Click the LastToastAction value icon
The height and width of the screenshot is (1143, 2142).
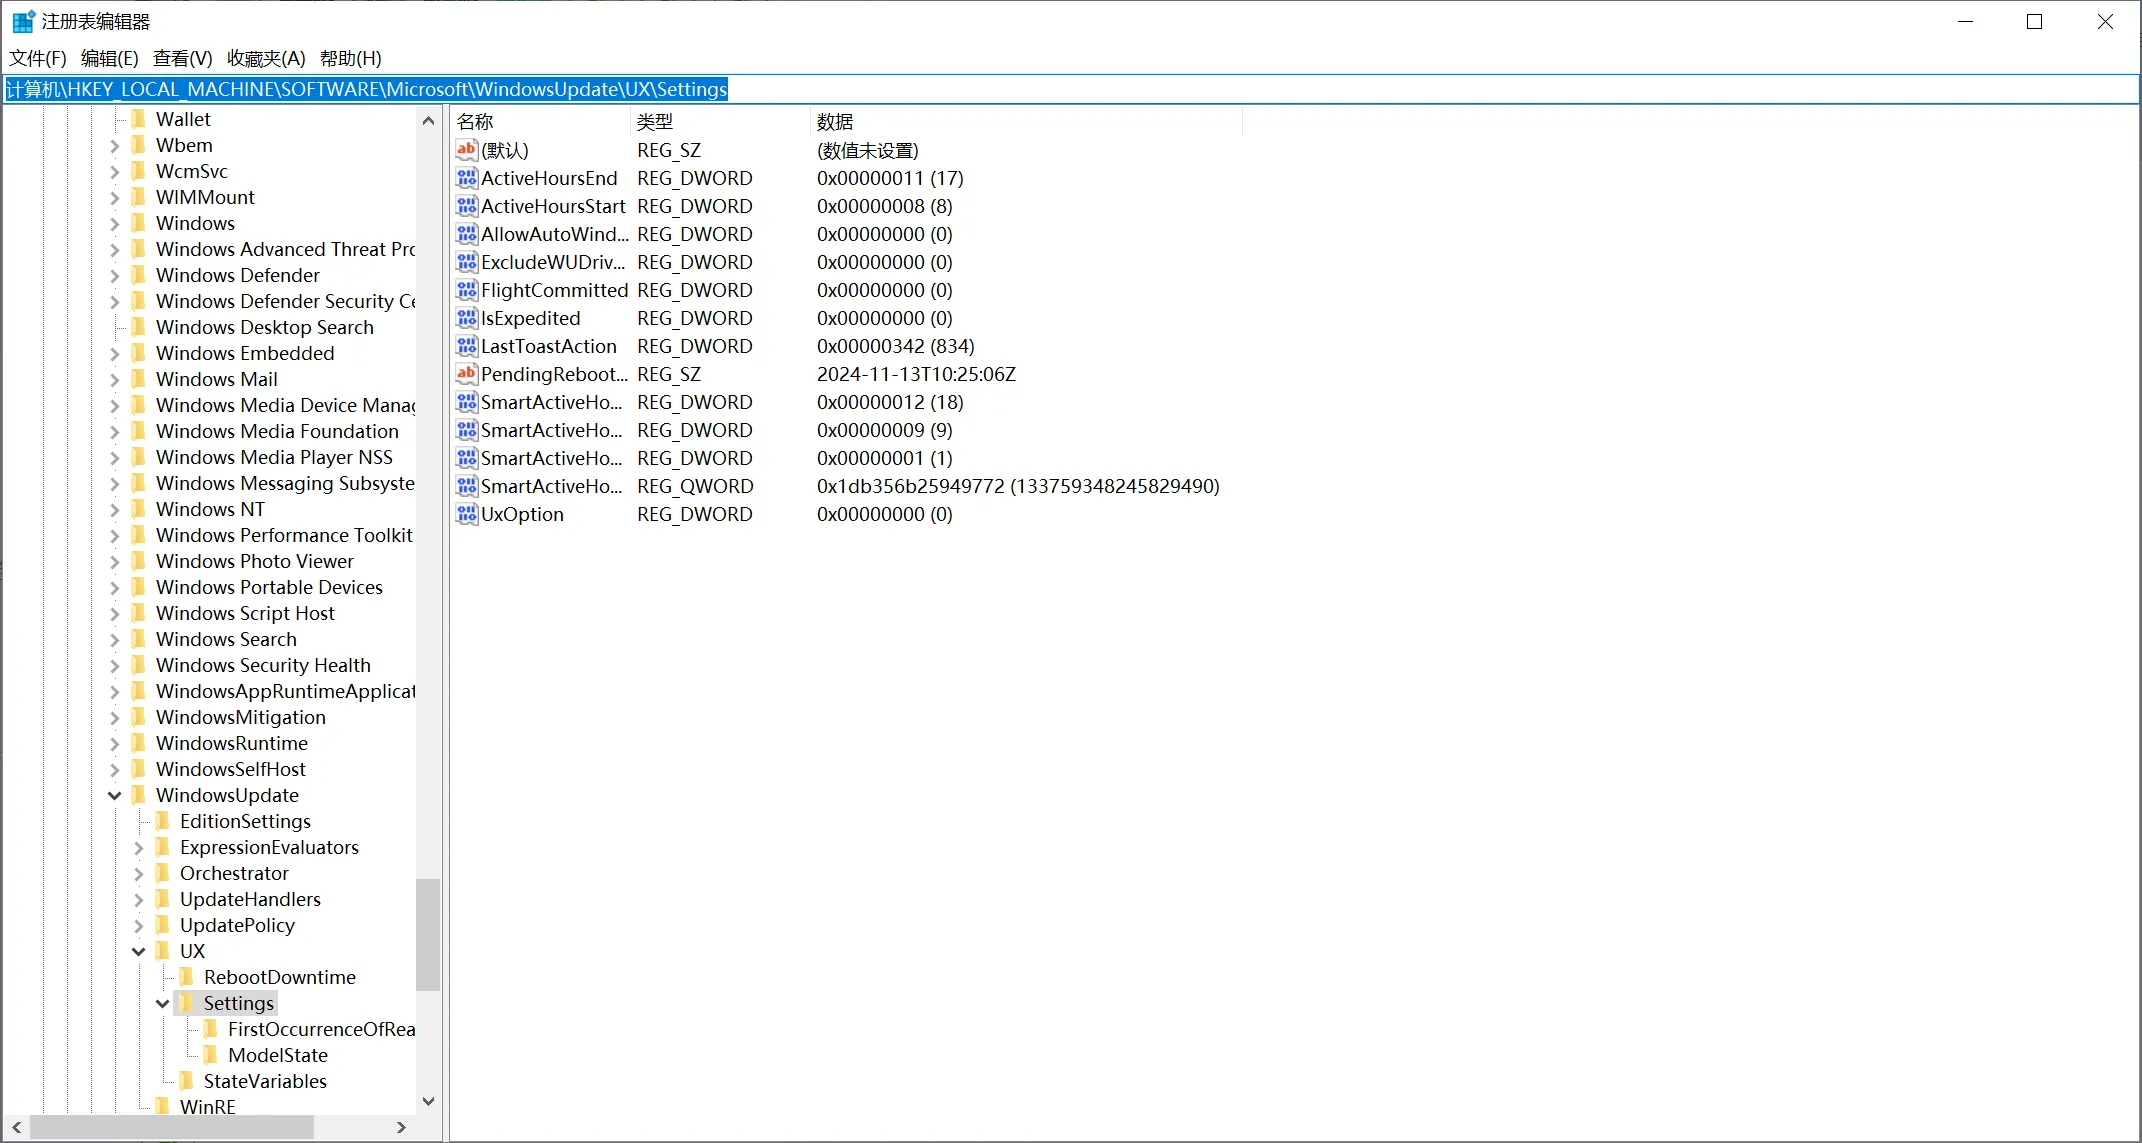pyautogui.click(x=466, y=346)
